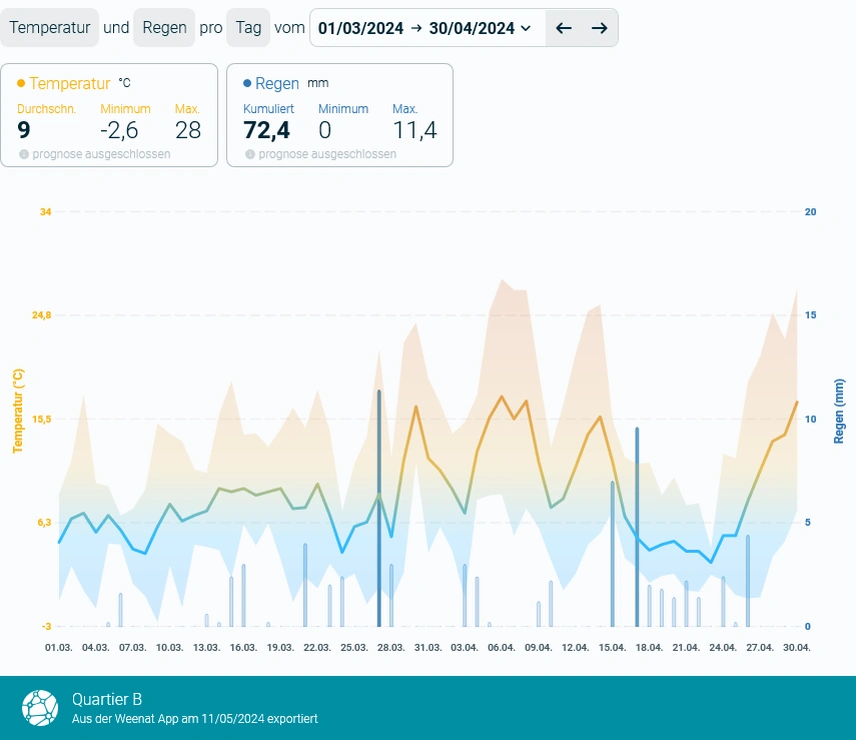
Task: Open the Tag aggregation selector
Action: point(248,27)
